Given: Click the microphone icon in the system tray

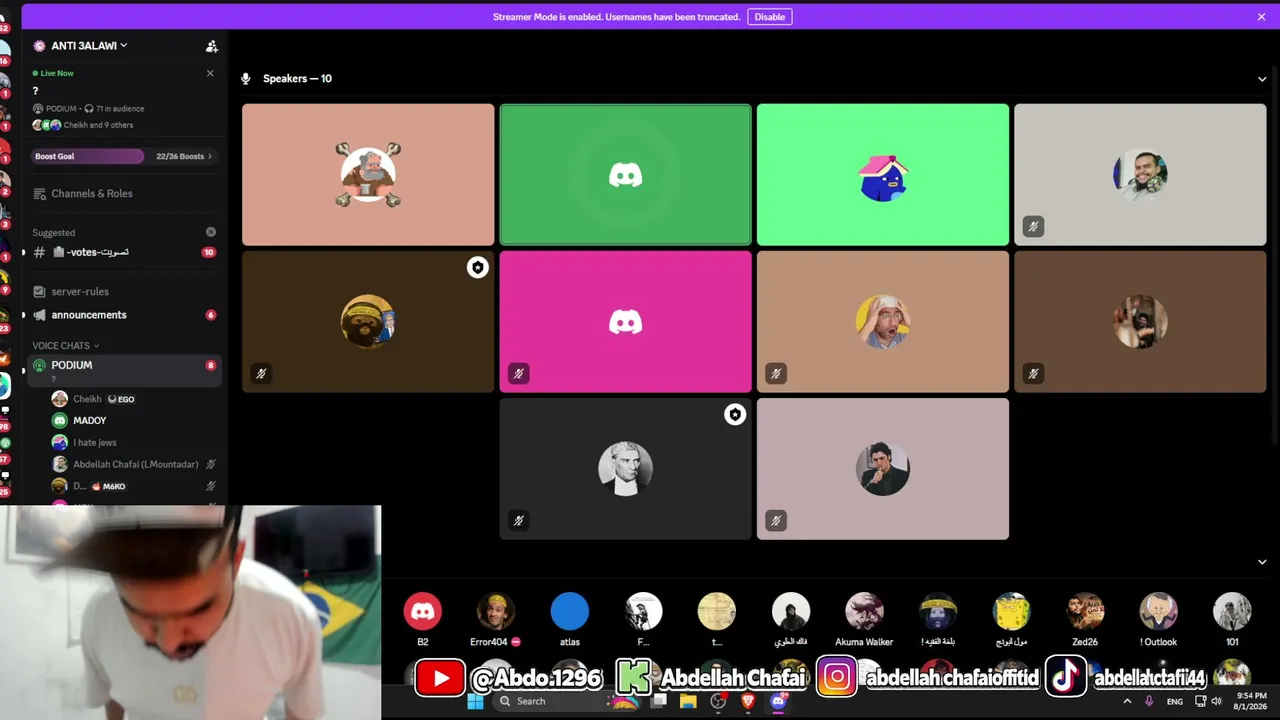Looking at the screenshot, I should [1149, 701].
